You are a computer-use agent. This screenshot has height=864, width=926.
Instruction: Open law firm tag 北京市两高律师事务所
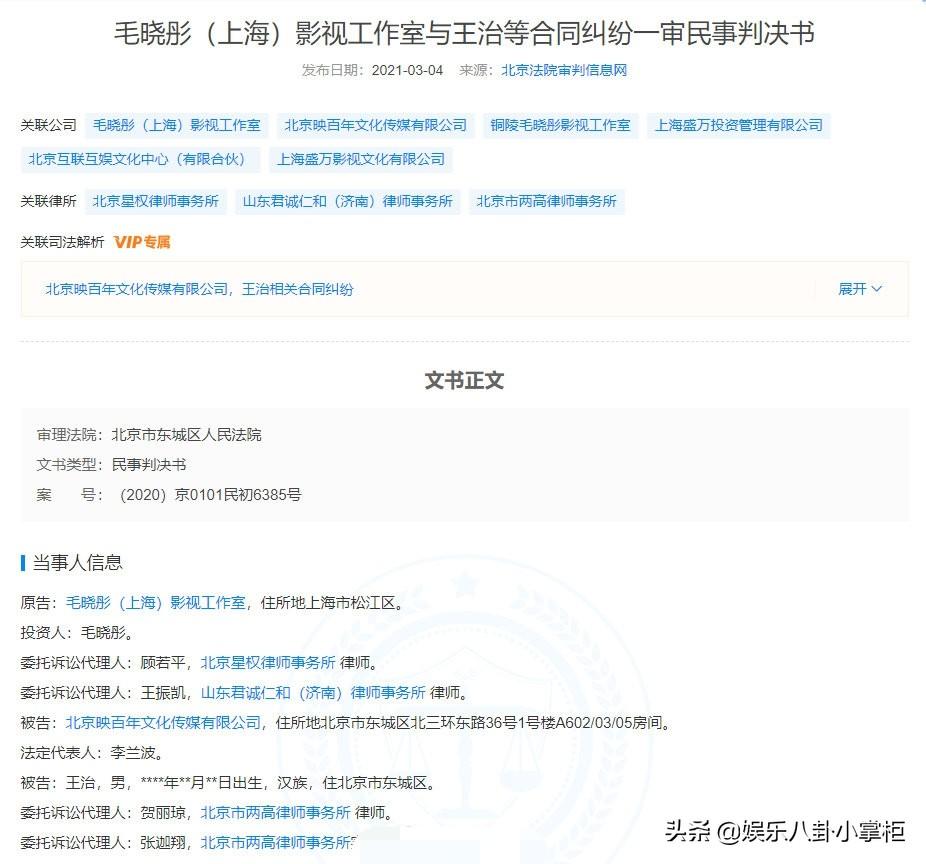pyautogui.click(x=547, y=201)
